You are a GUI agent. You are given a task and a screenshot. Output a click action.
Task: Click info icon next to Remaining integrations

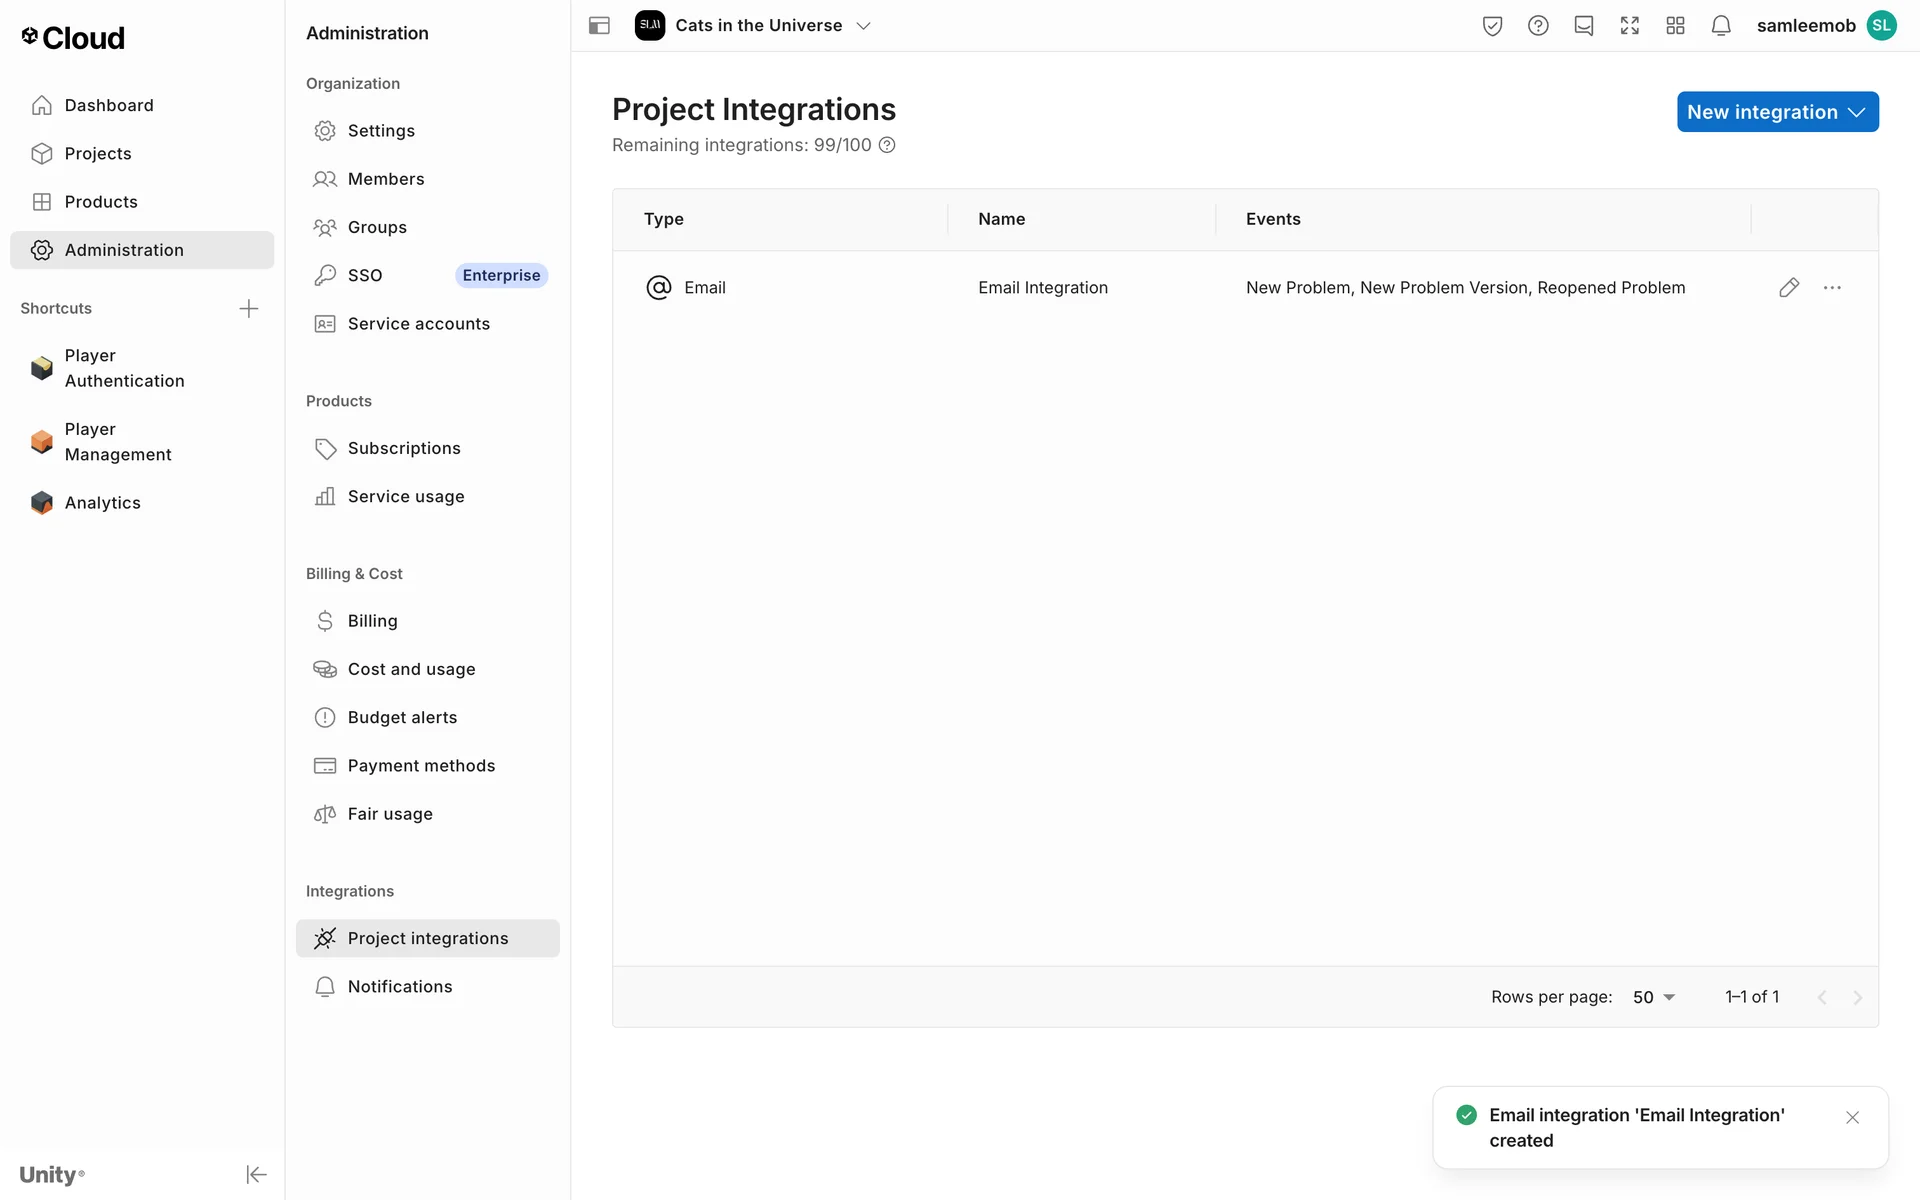click(x=887, y=145)
